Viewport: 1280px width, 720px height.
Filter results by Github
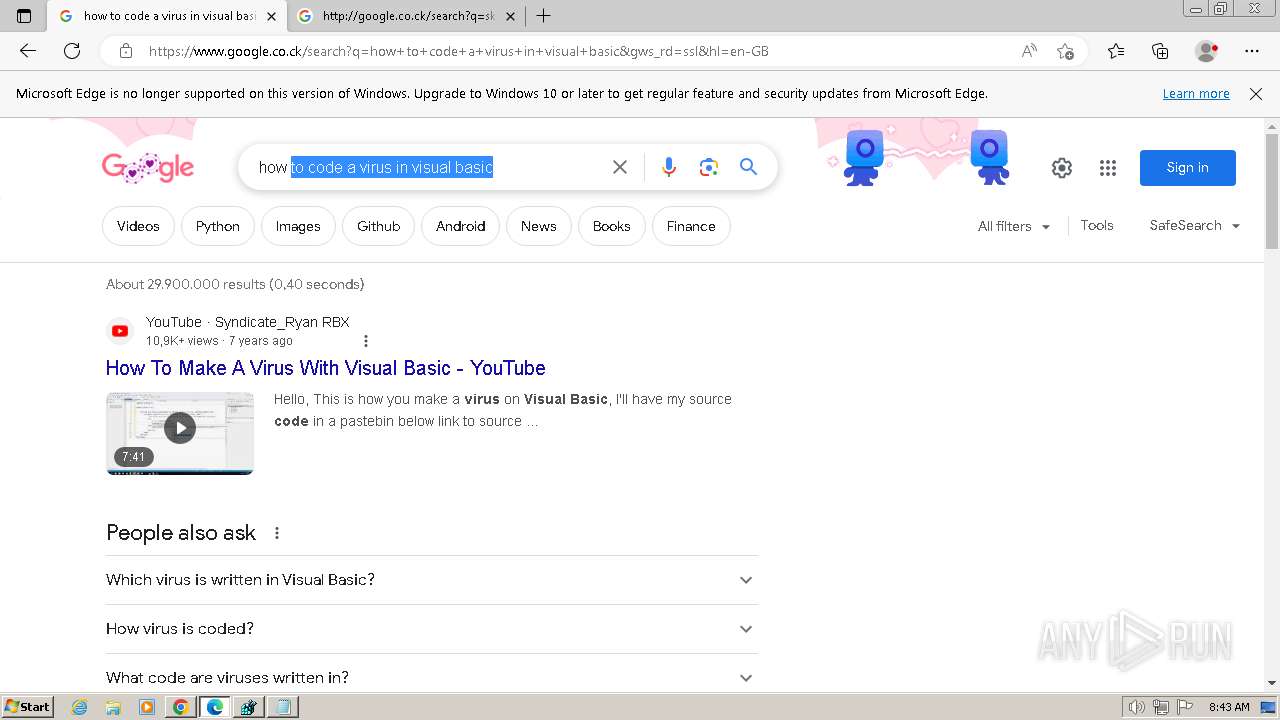pos(378,226)
